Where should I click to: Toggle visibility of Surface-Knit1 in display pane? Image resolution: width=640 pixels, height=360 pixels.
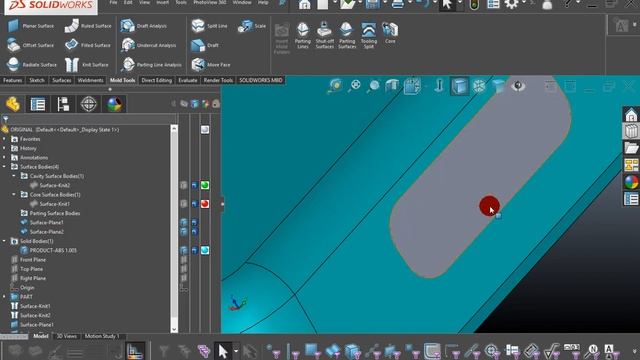point(184,203)
